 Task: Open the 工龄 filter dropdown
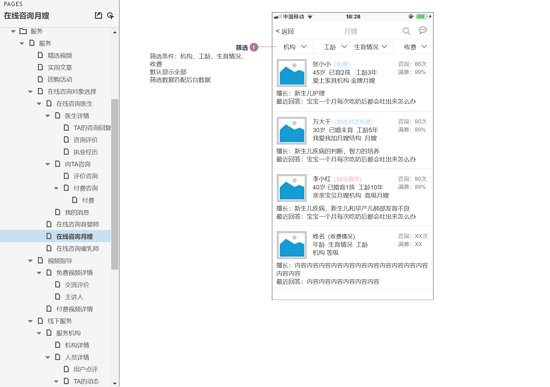(x=335, y=47)
